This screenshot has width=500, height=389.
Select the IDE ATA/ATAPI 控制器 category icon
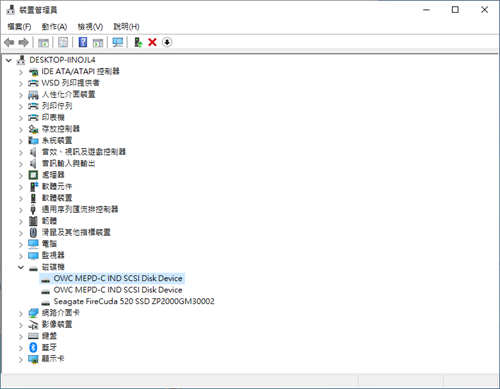(33, 71)
